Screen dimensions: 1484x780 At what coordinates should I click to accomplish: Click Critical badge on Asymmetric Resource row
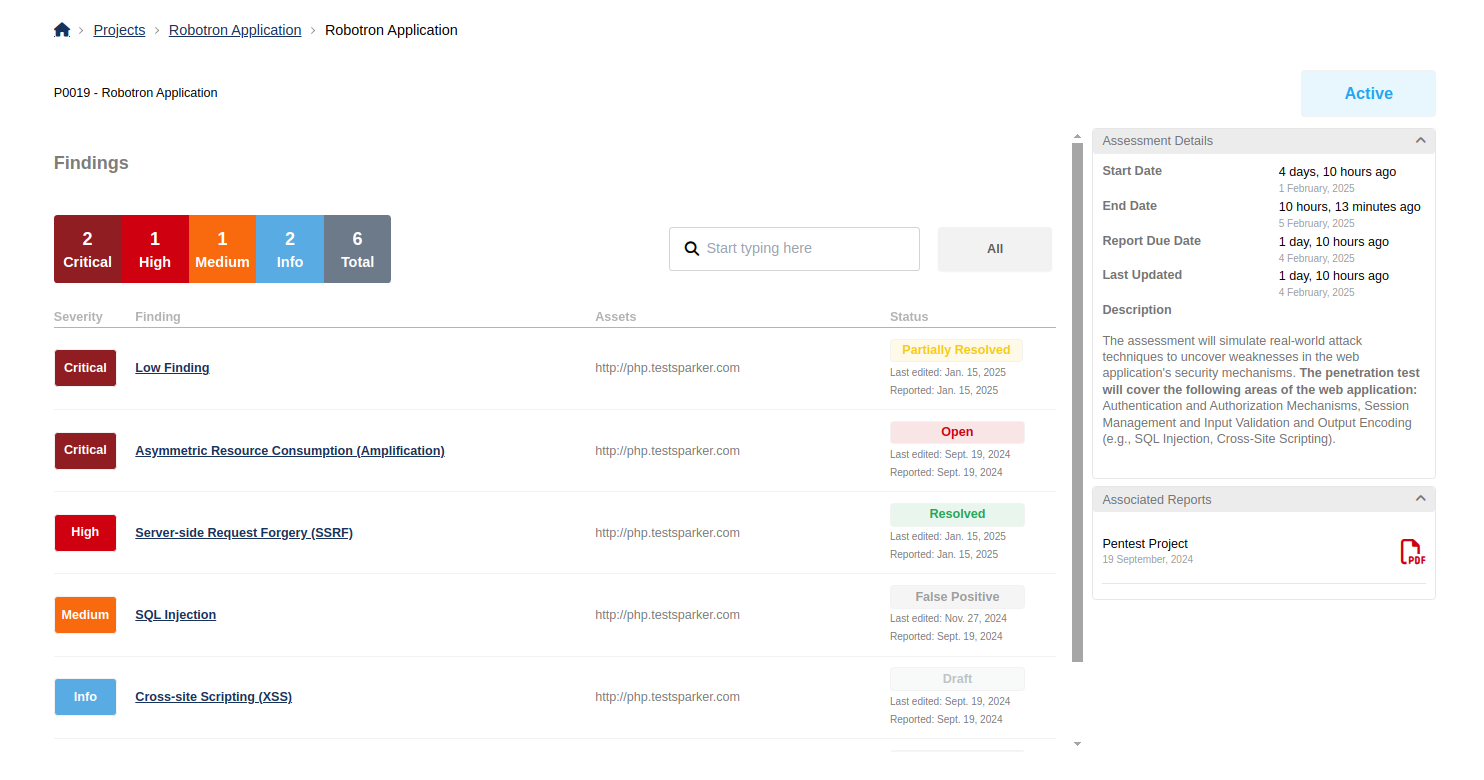click(x=85, y=451)
